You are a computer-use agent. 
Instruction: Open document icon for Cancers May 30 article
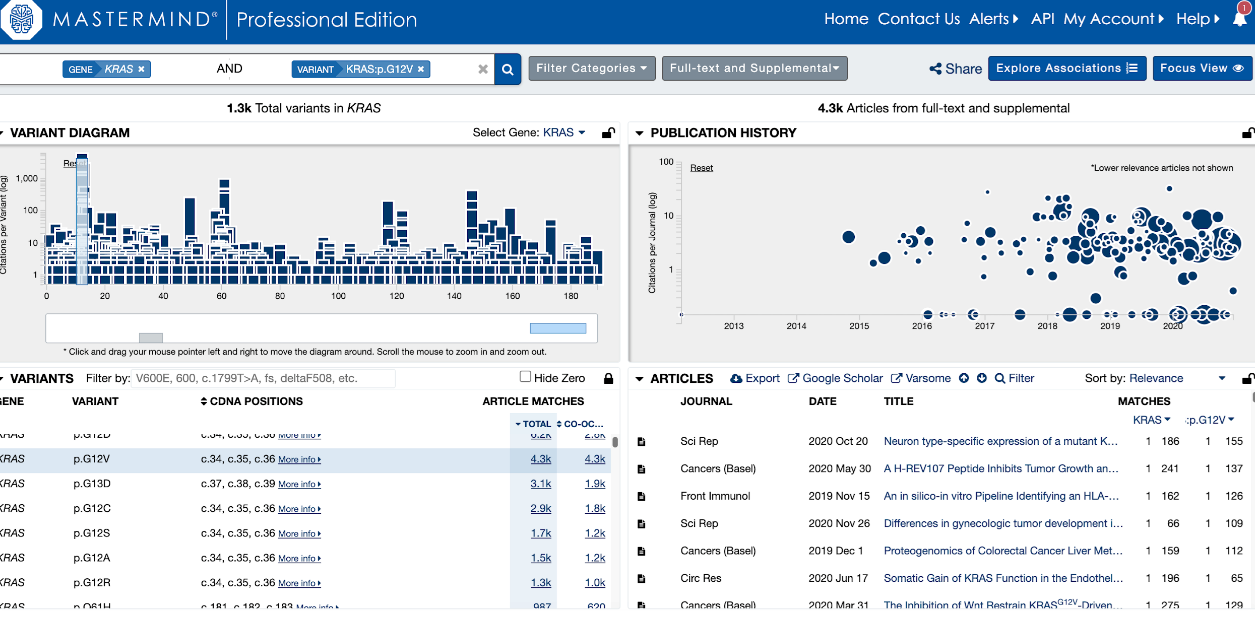642,469
